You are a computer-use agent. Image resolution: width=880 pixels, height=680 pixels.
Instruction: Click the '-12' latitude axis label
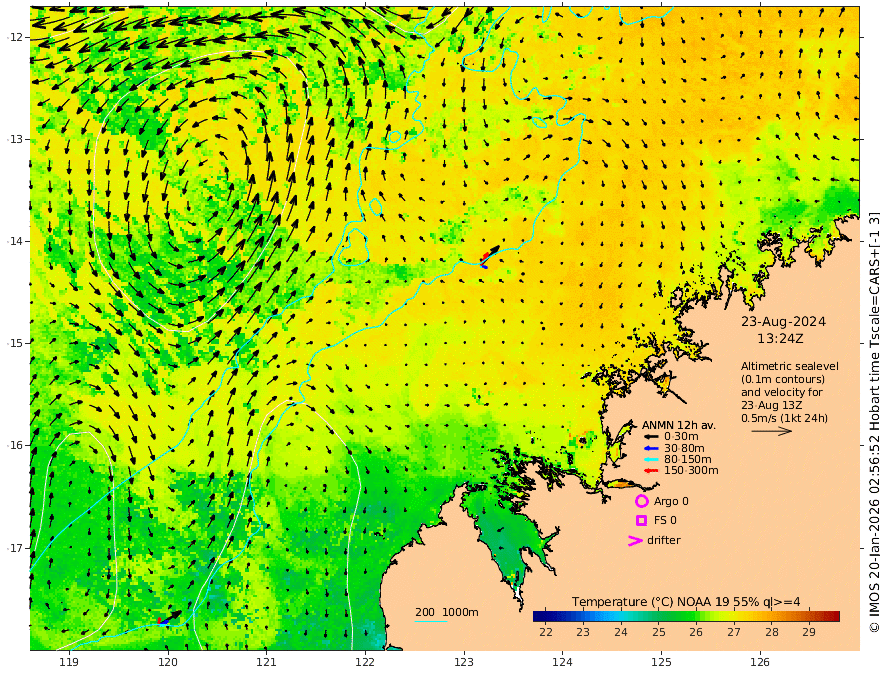click(x=17, y=37)
